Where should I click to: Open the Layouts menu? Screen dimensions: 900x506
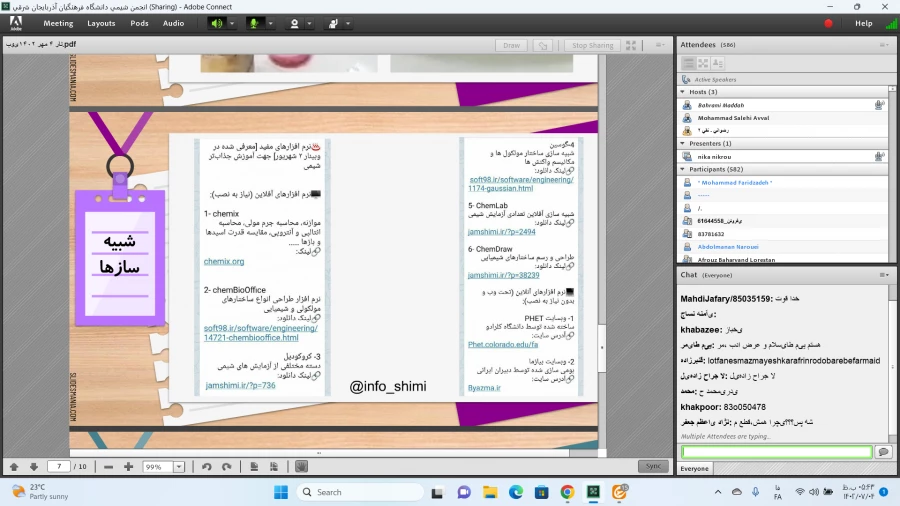[101, 23]
